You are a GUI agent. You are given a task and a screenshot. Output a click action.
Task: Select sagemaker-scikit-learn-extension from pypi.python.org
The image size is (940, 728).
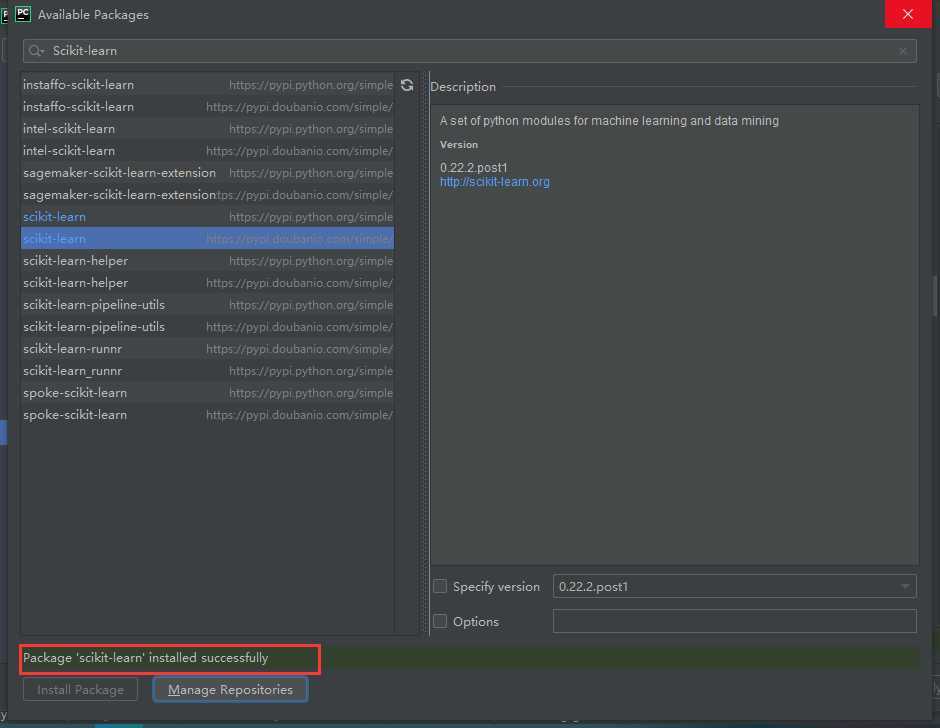coord(207,173)
